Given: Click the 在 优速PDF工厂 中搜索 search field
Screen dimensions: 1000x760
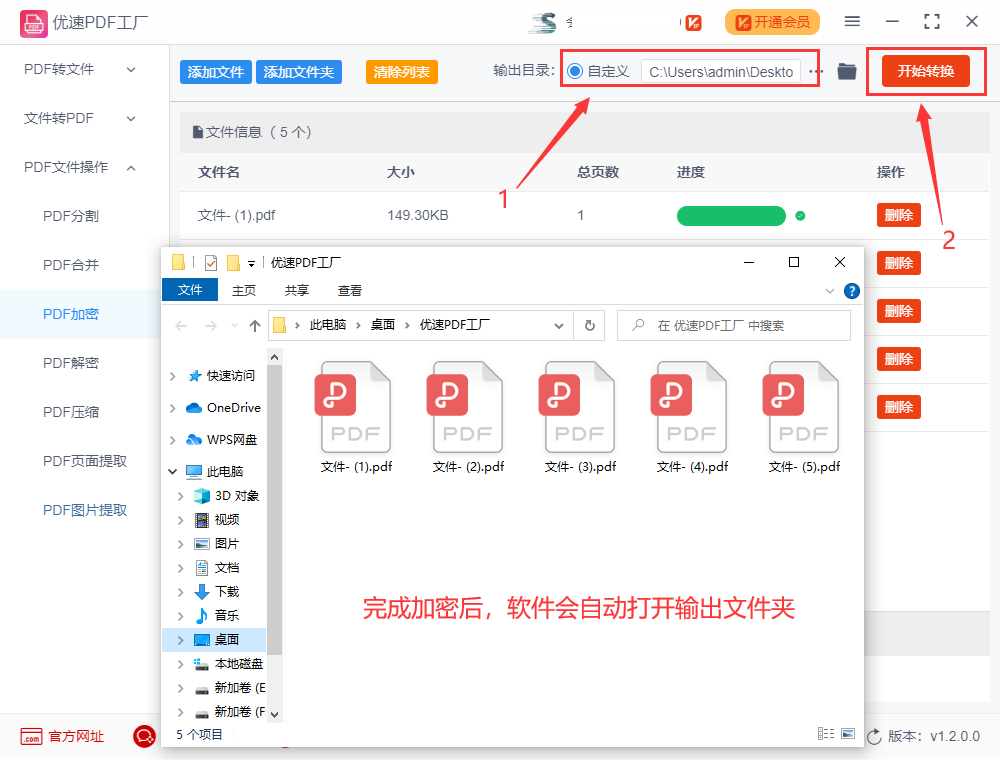Looking at the screenshot, I should coord(733,326).
